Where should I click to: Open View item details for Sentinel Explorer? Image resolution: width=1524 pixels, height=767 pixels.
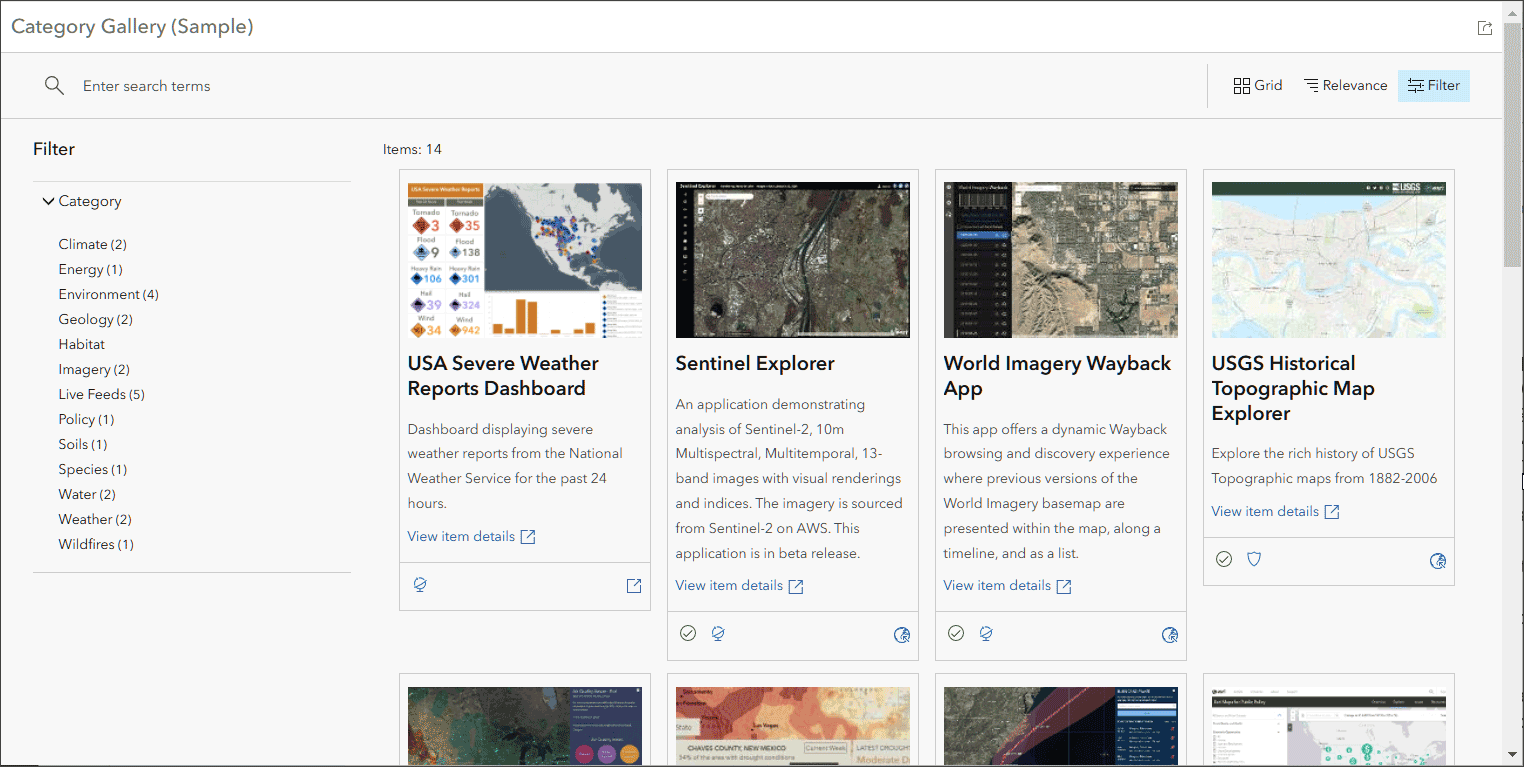(x=729, y=586)
